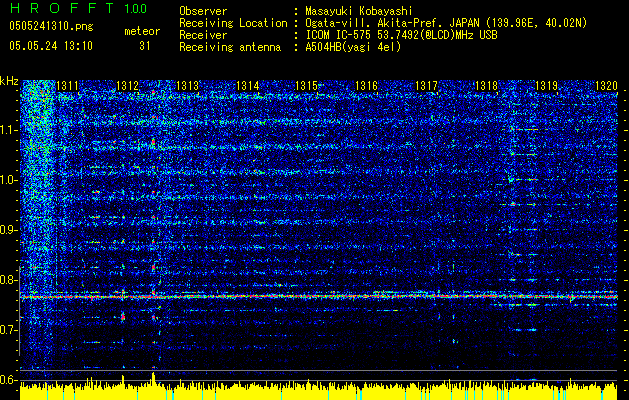Click the 1.0 frequency axis label
Screen dimensions: 629x400
(9, 180)
